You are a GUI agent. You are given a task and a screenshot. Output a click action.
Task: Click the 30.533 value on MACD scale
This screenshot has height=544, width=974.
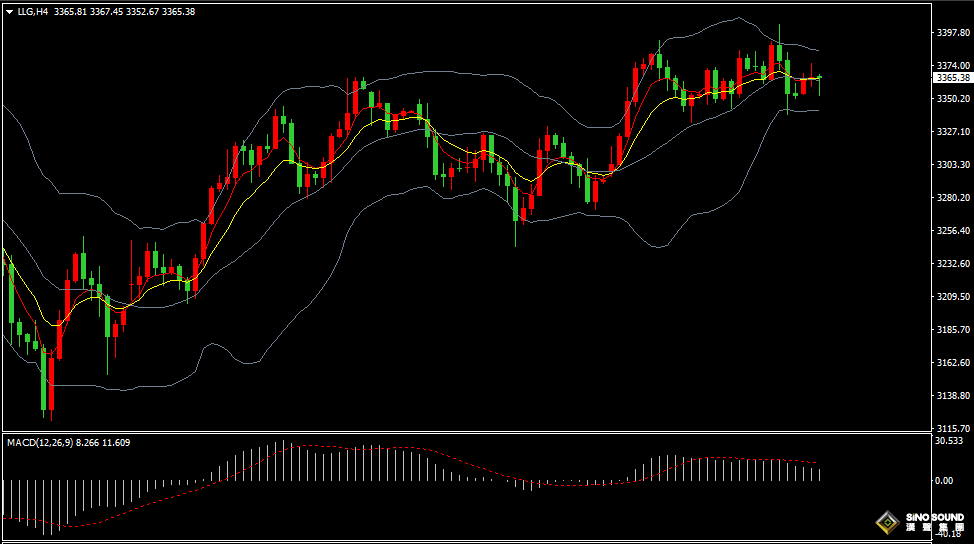[948, 441]
